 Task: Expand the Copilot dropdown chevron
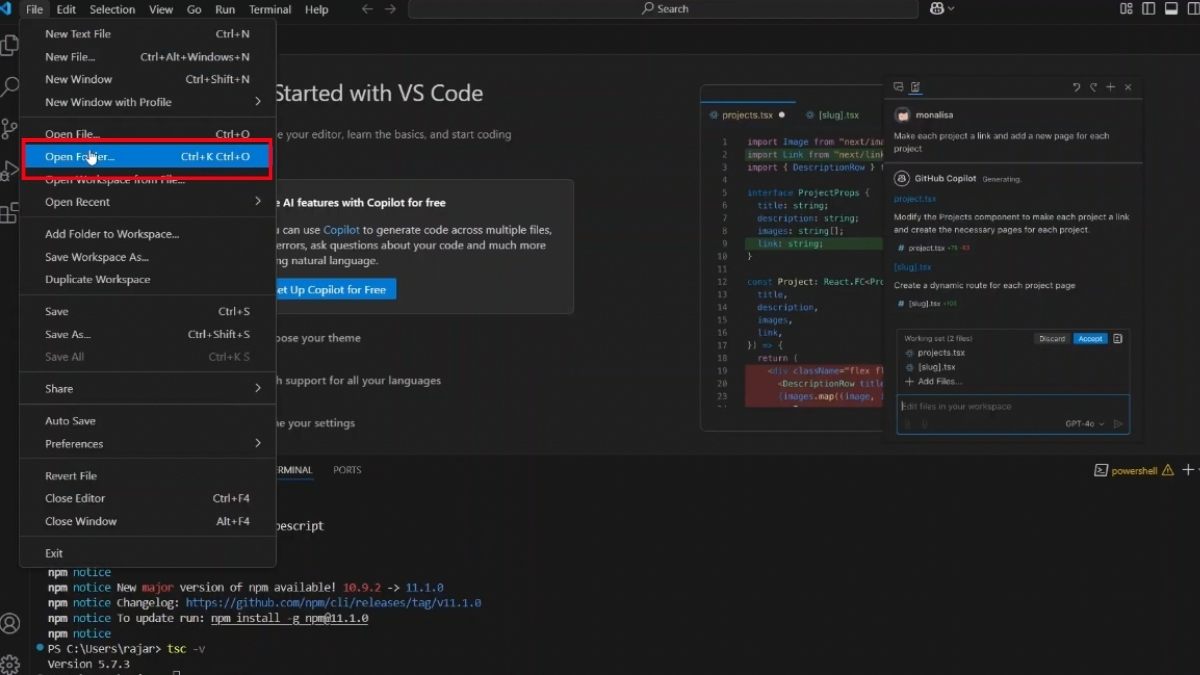coord(950,9)
